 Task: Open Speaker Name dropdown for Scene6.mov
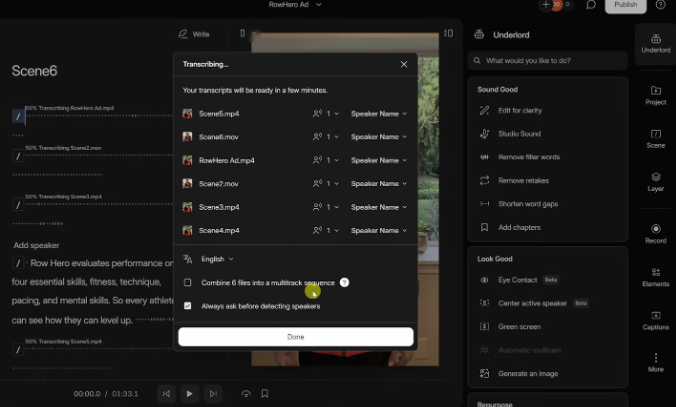[379, 137]
